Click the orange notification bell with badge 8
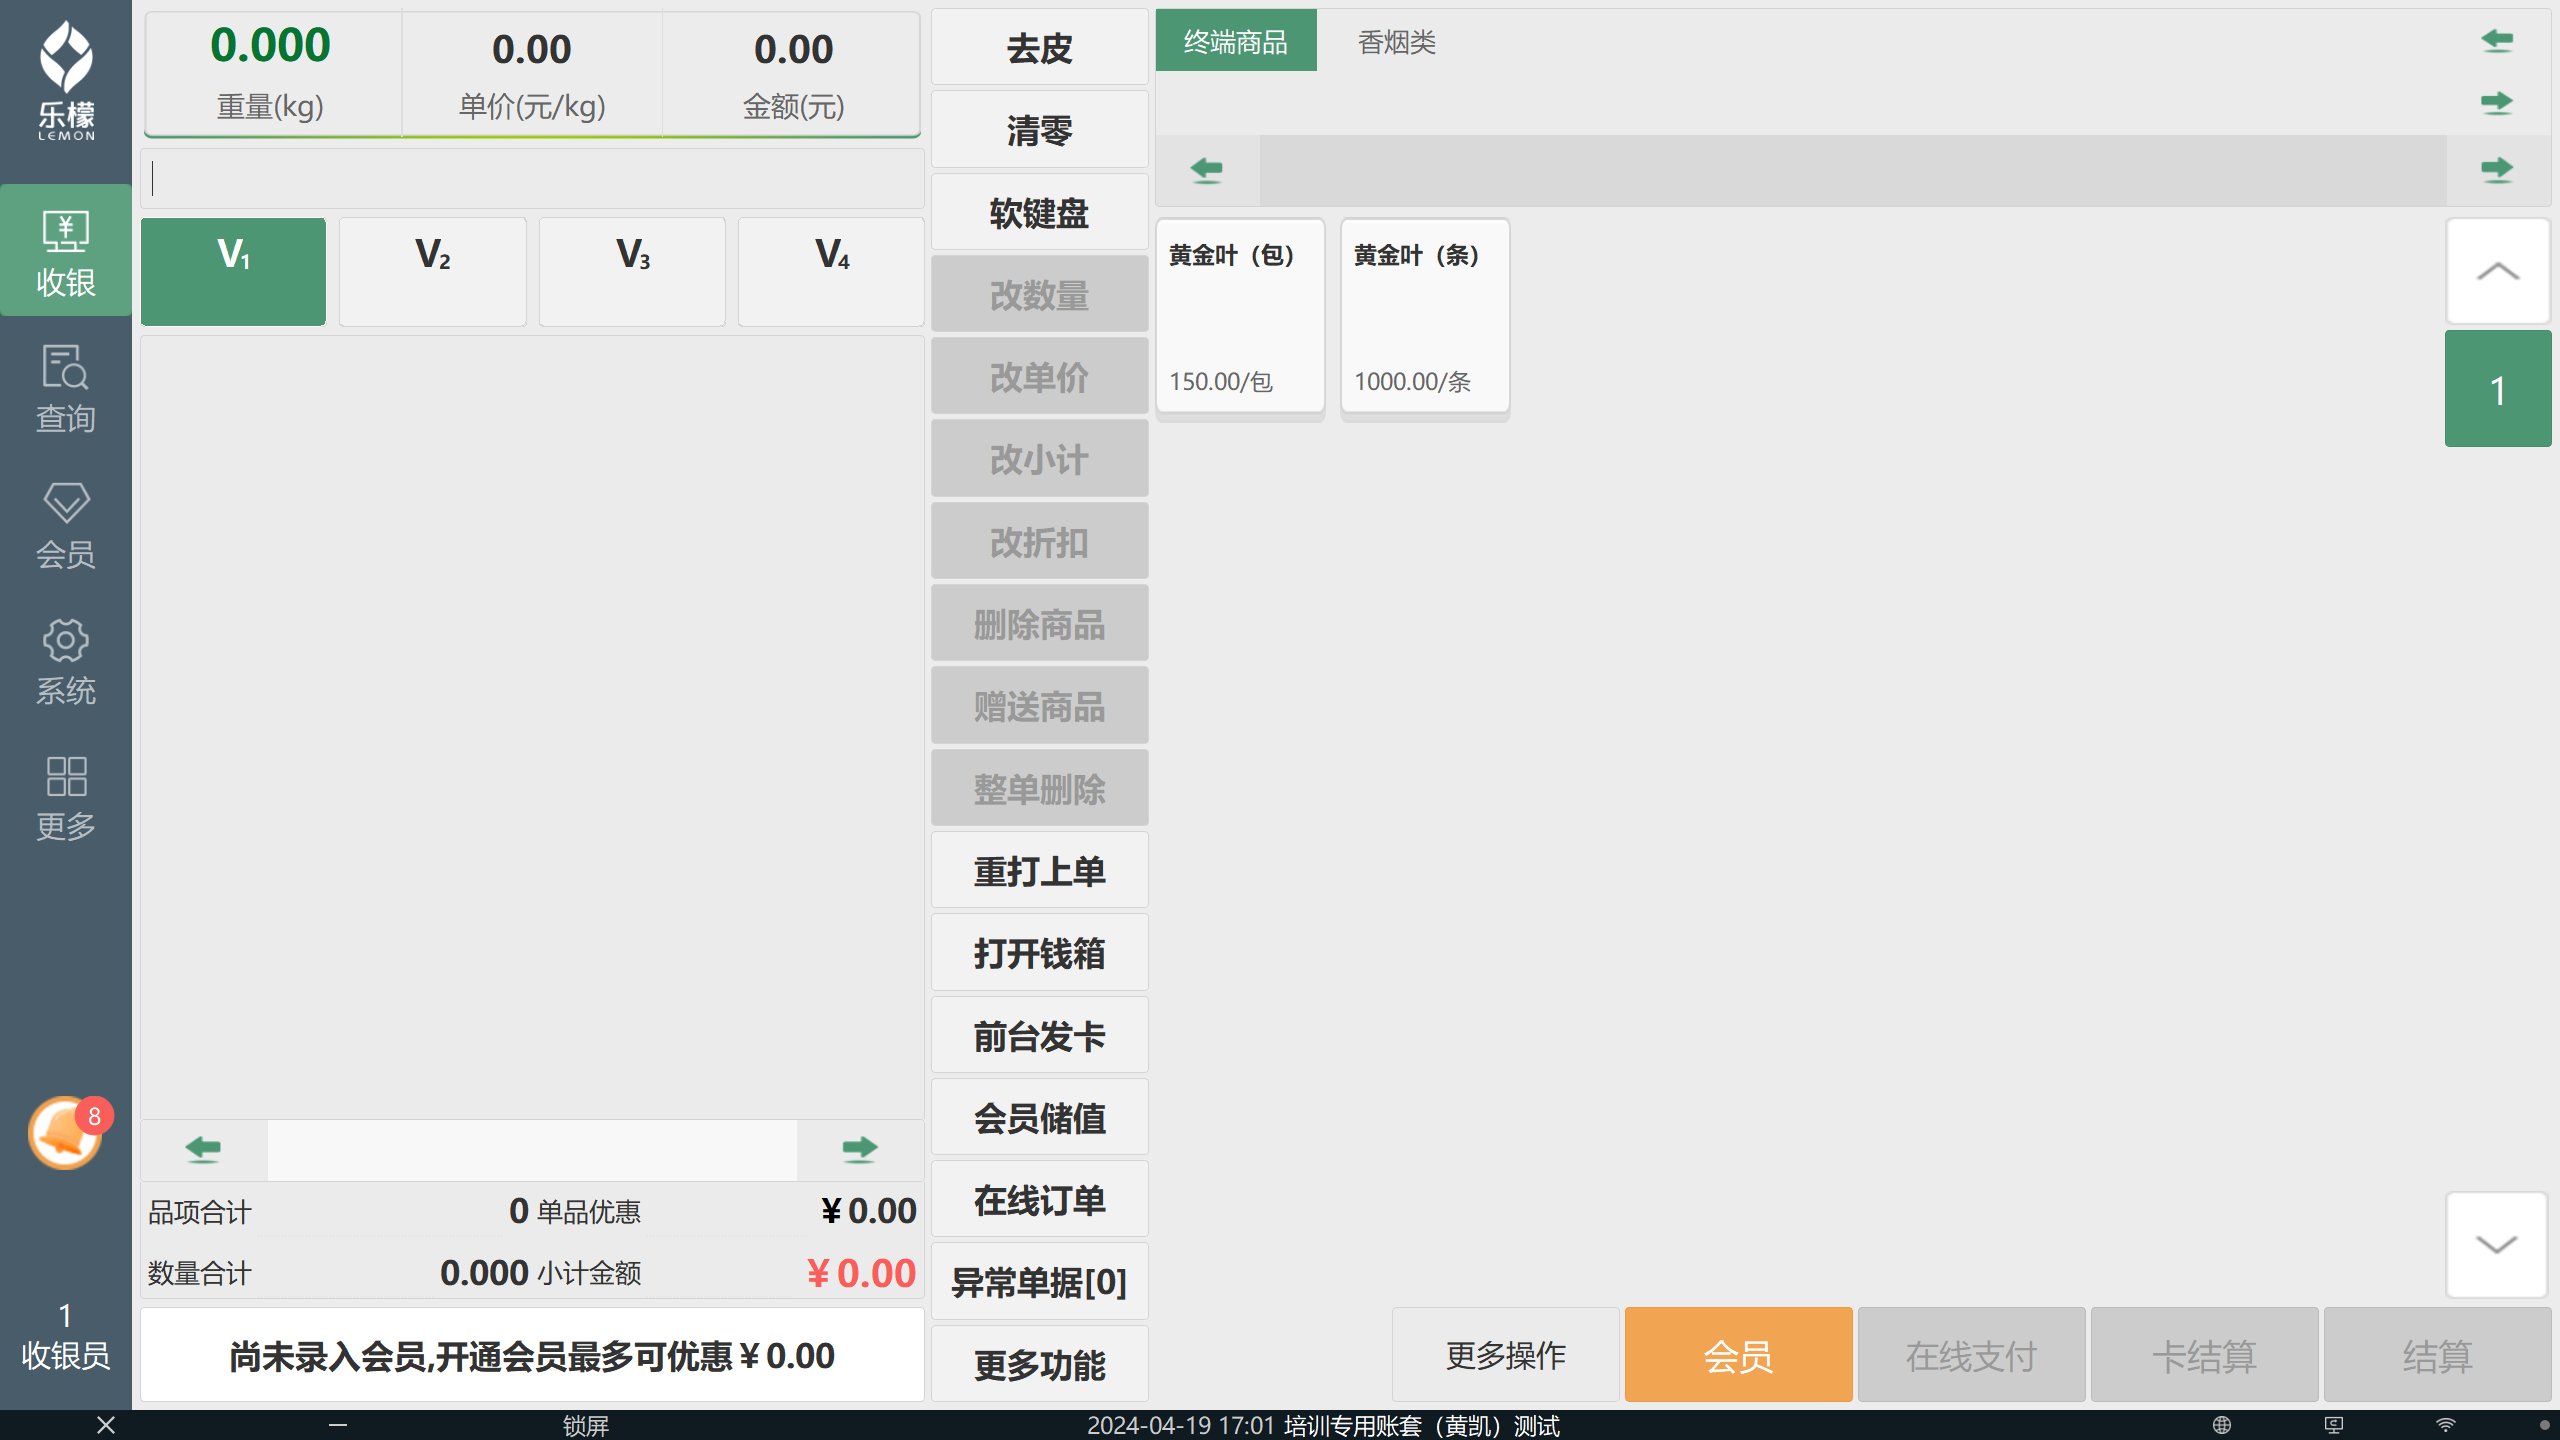Image resolution: width=2560 pixels, height=1440 pixels. pyautogui.click(x=68, y=1132)
